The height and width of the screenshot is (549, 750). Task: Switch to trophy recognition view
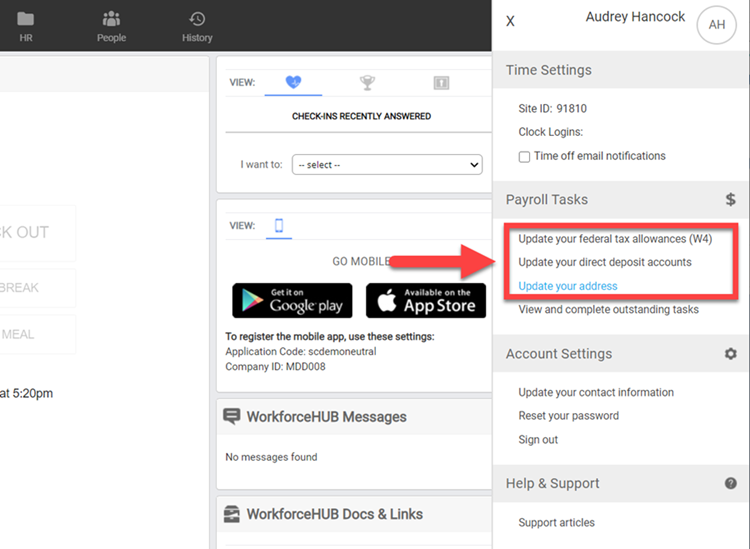tap(367, 83)
